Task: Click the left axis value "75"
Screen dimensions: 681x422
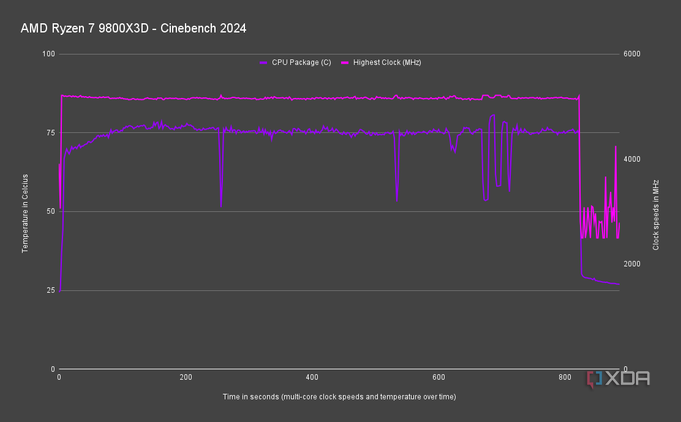Action: 51,133
